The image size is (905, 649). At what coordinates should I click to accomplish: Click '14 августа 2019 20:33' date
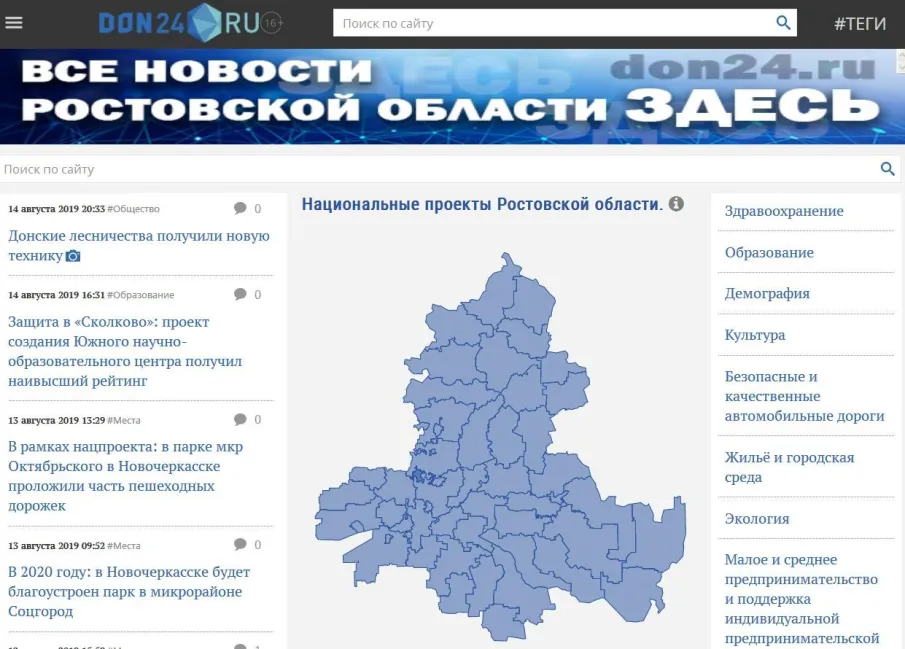click(x=57, y=209)
